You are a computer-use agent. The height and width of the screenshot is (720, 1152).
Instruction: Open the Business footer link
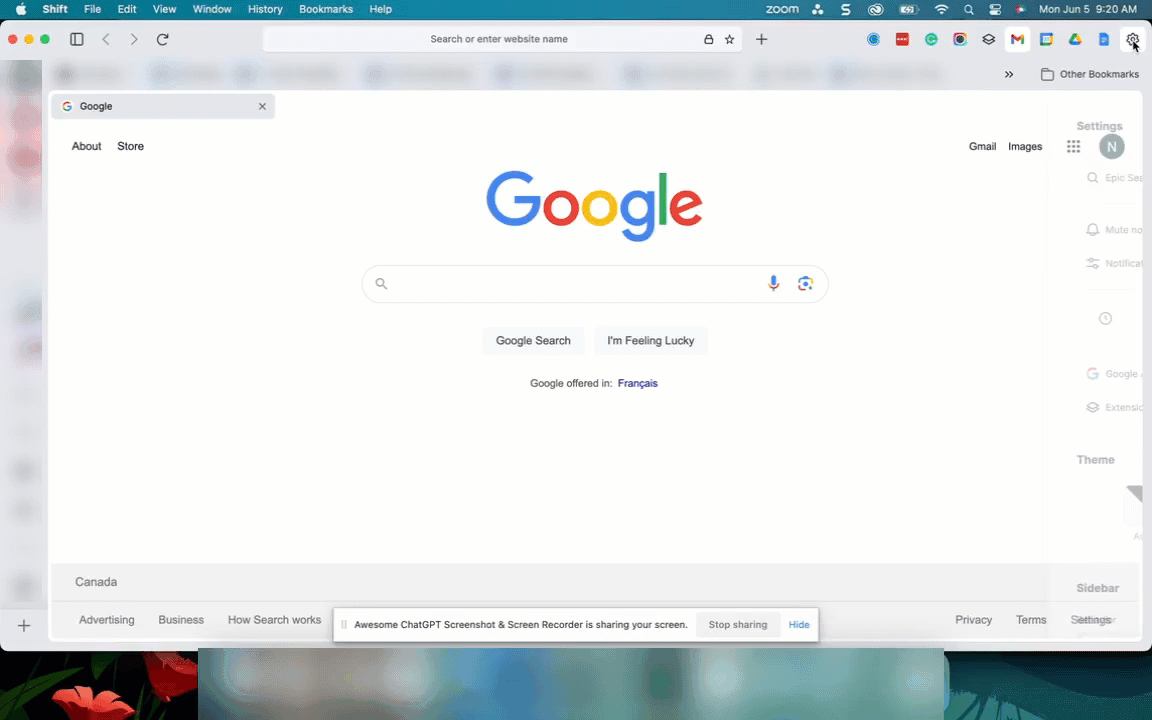pos(181,620)
